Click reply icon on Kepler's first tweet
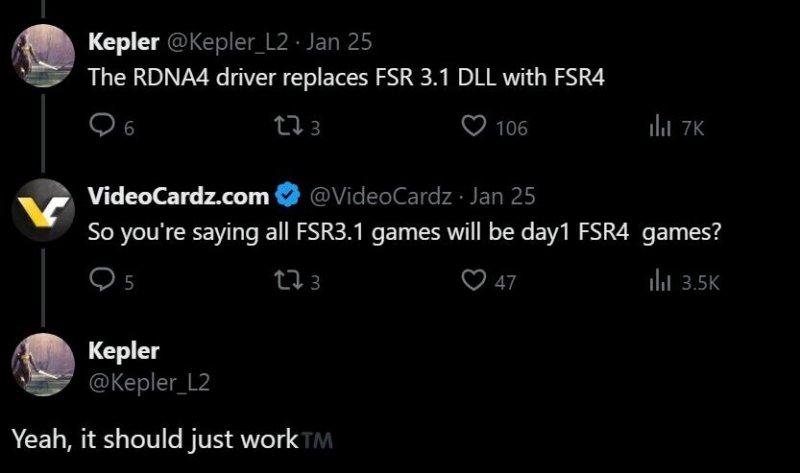The height and width of the screenshot is (473, 800). (x=100, y=127)
